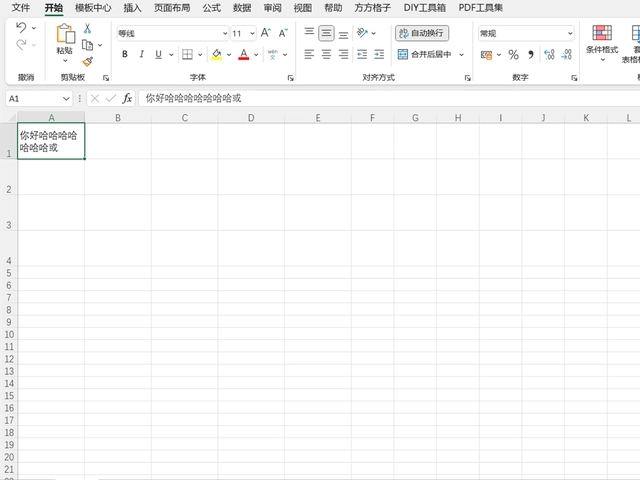The height and width of the screenshot is (480, 640).
Task: Open the font name dropdown
Action: coord(224,33)
